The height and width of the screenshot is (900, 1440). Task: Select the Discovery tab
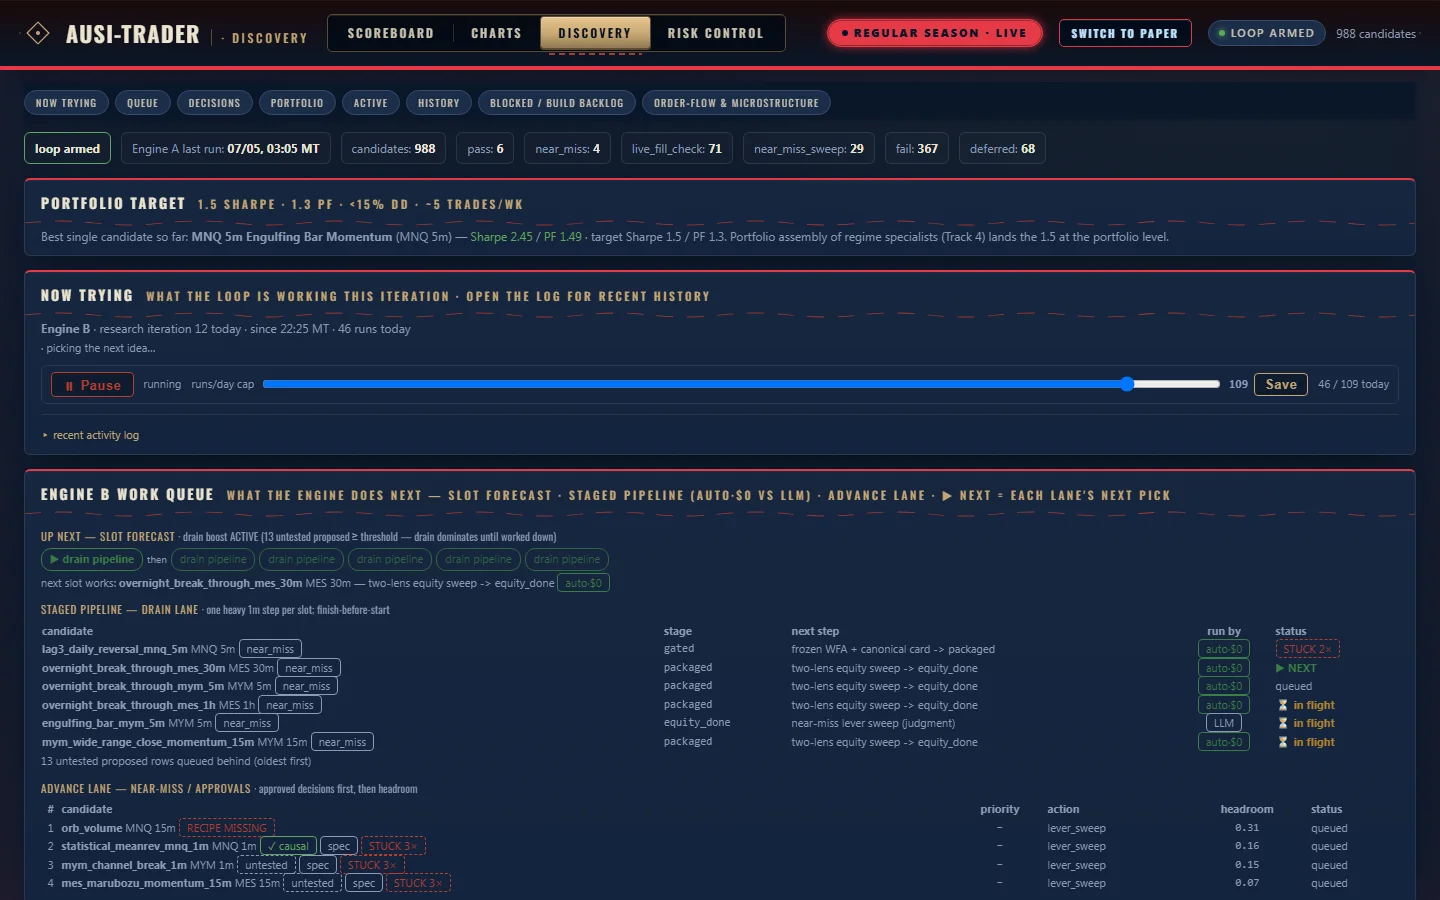pyautogui.click(x=595, y=33)
